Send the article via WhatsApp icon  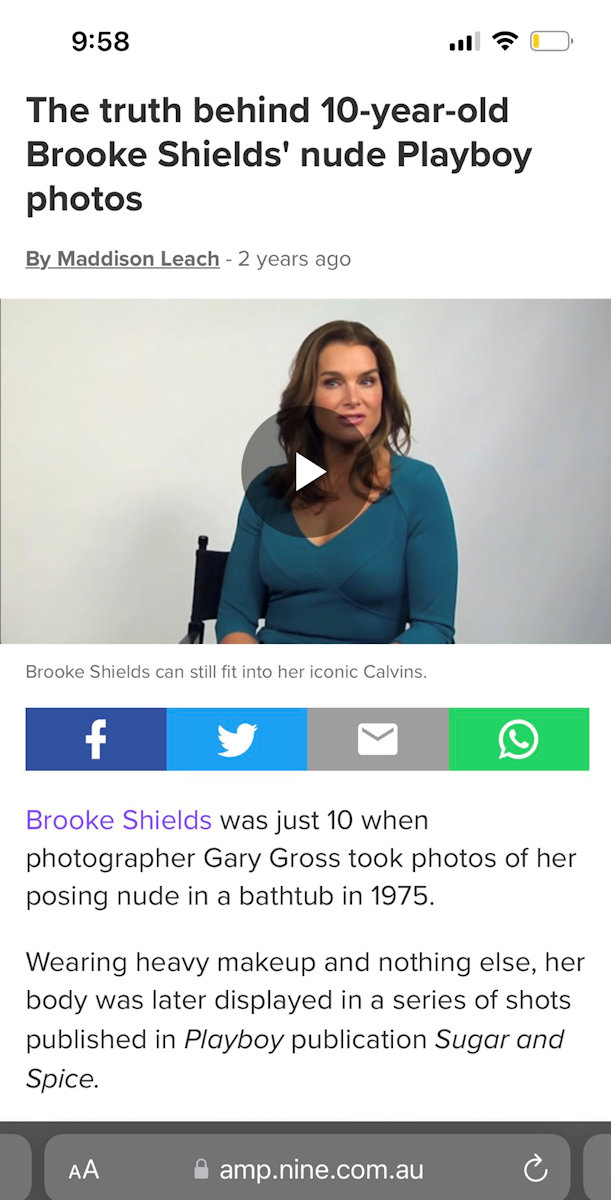519,739
